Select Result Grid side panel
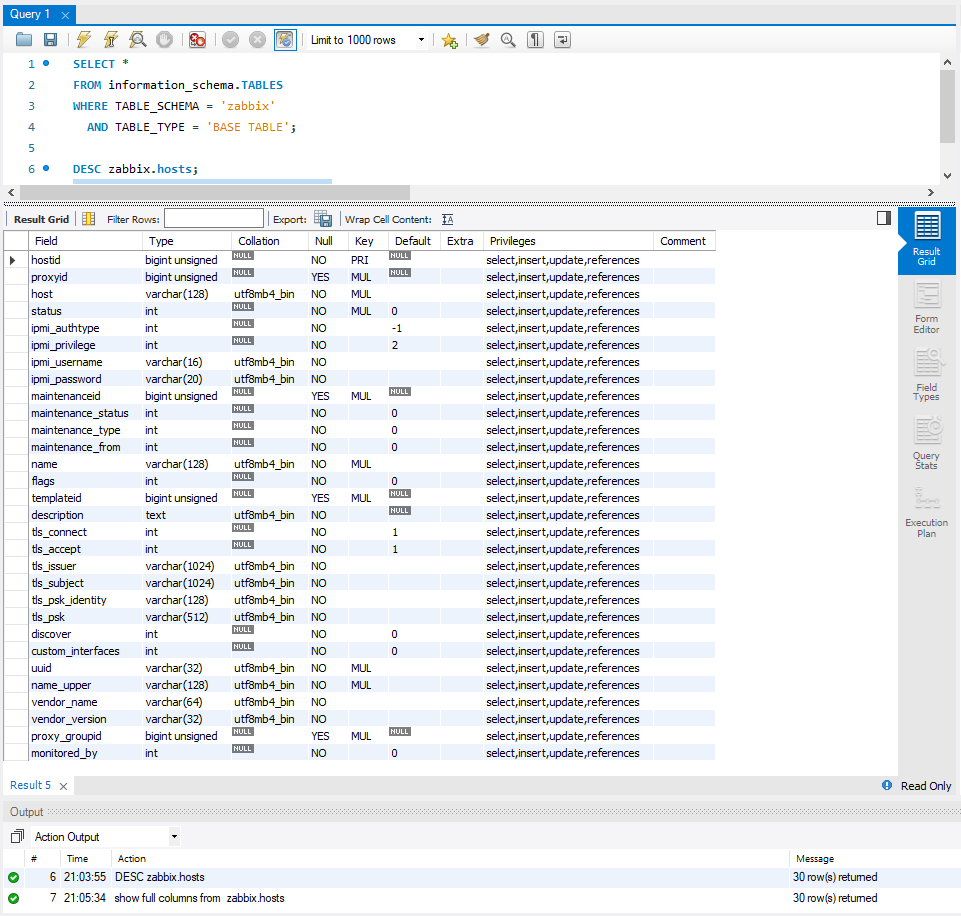961x916 pixels. tap(927, 240)
